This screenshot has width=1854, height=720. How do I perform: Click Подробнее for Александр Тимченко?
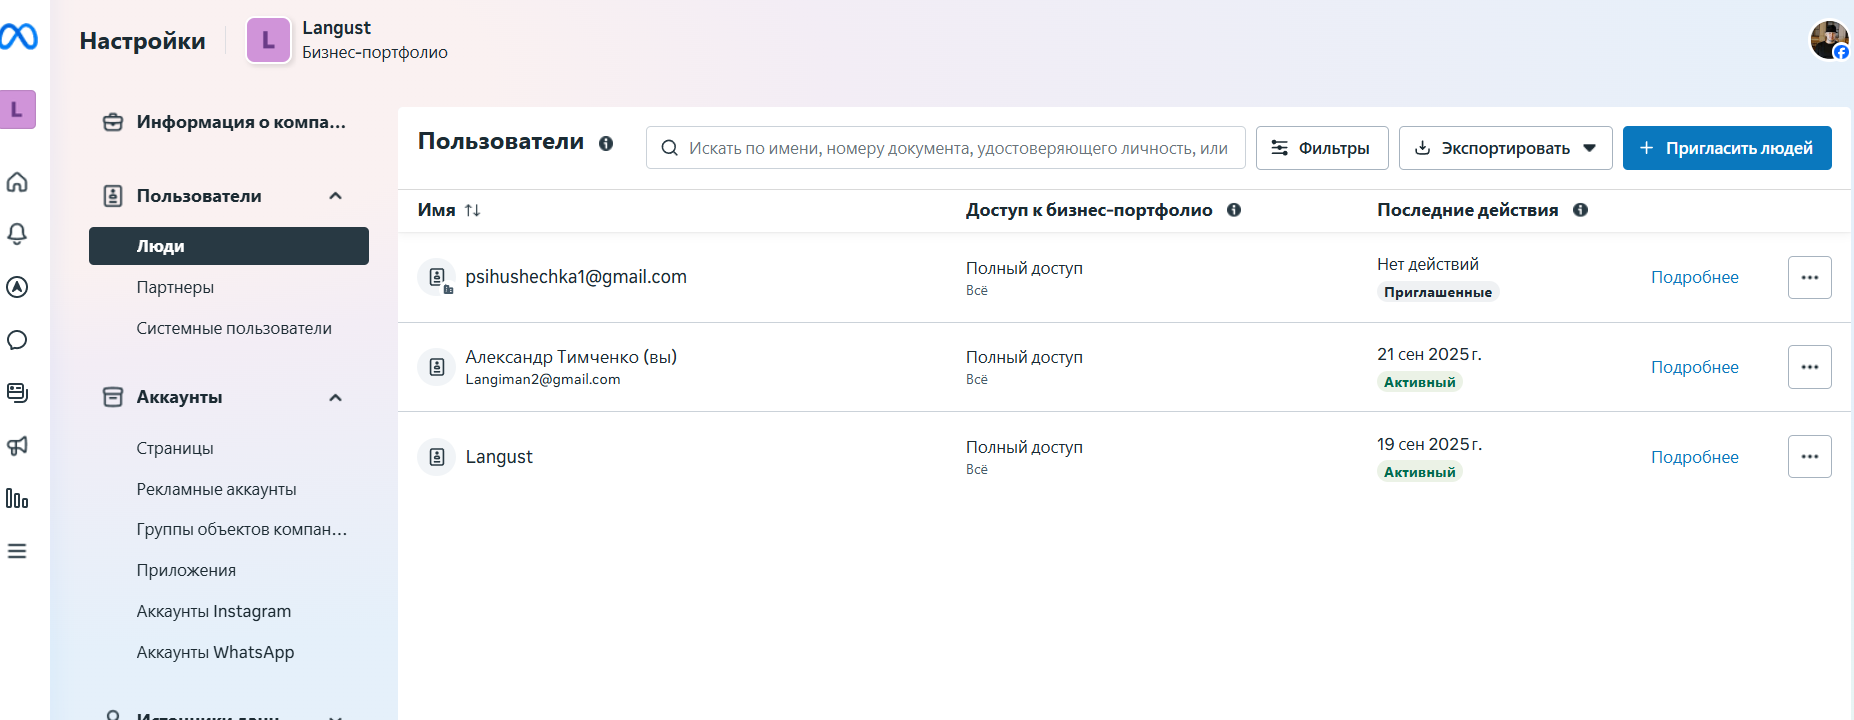(1694, 367)
